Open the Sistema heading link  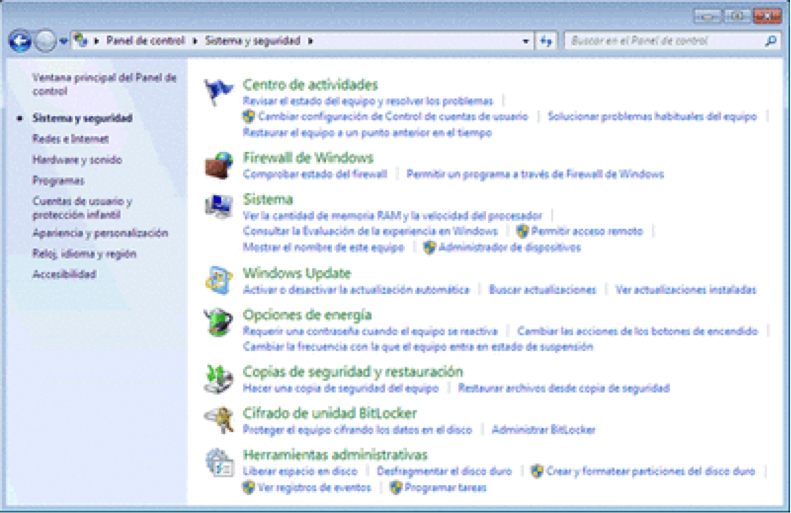[268, 199]
